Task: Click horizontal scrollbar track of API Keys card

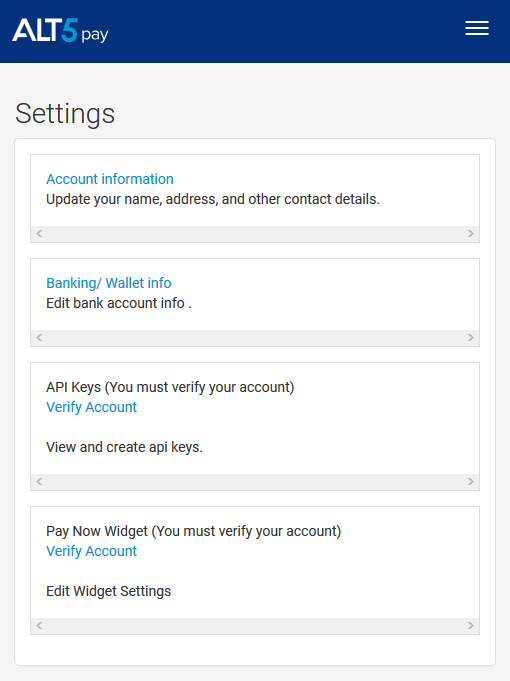Action: point(255,482)
